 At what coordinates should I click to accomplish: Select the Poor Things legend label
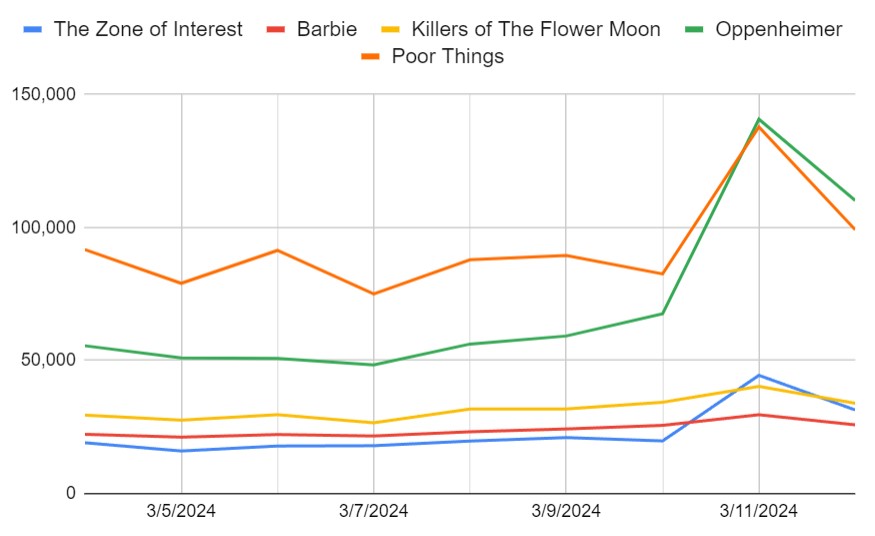[448, 56]
